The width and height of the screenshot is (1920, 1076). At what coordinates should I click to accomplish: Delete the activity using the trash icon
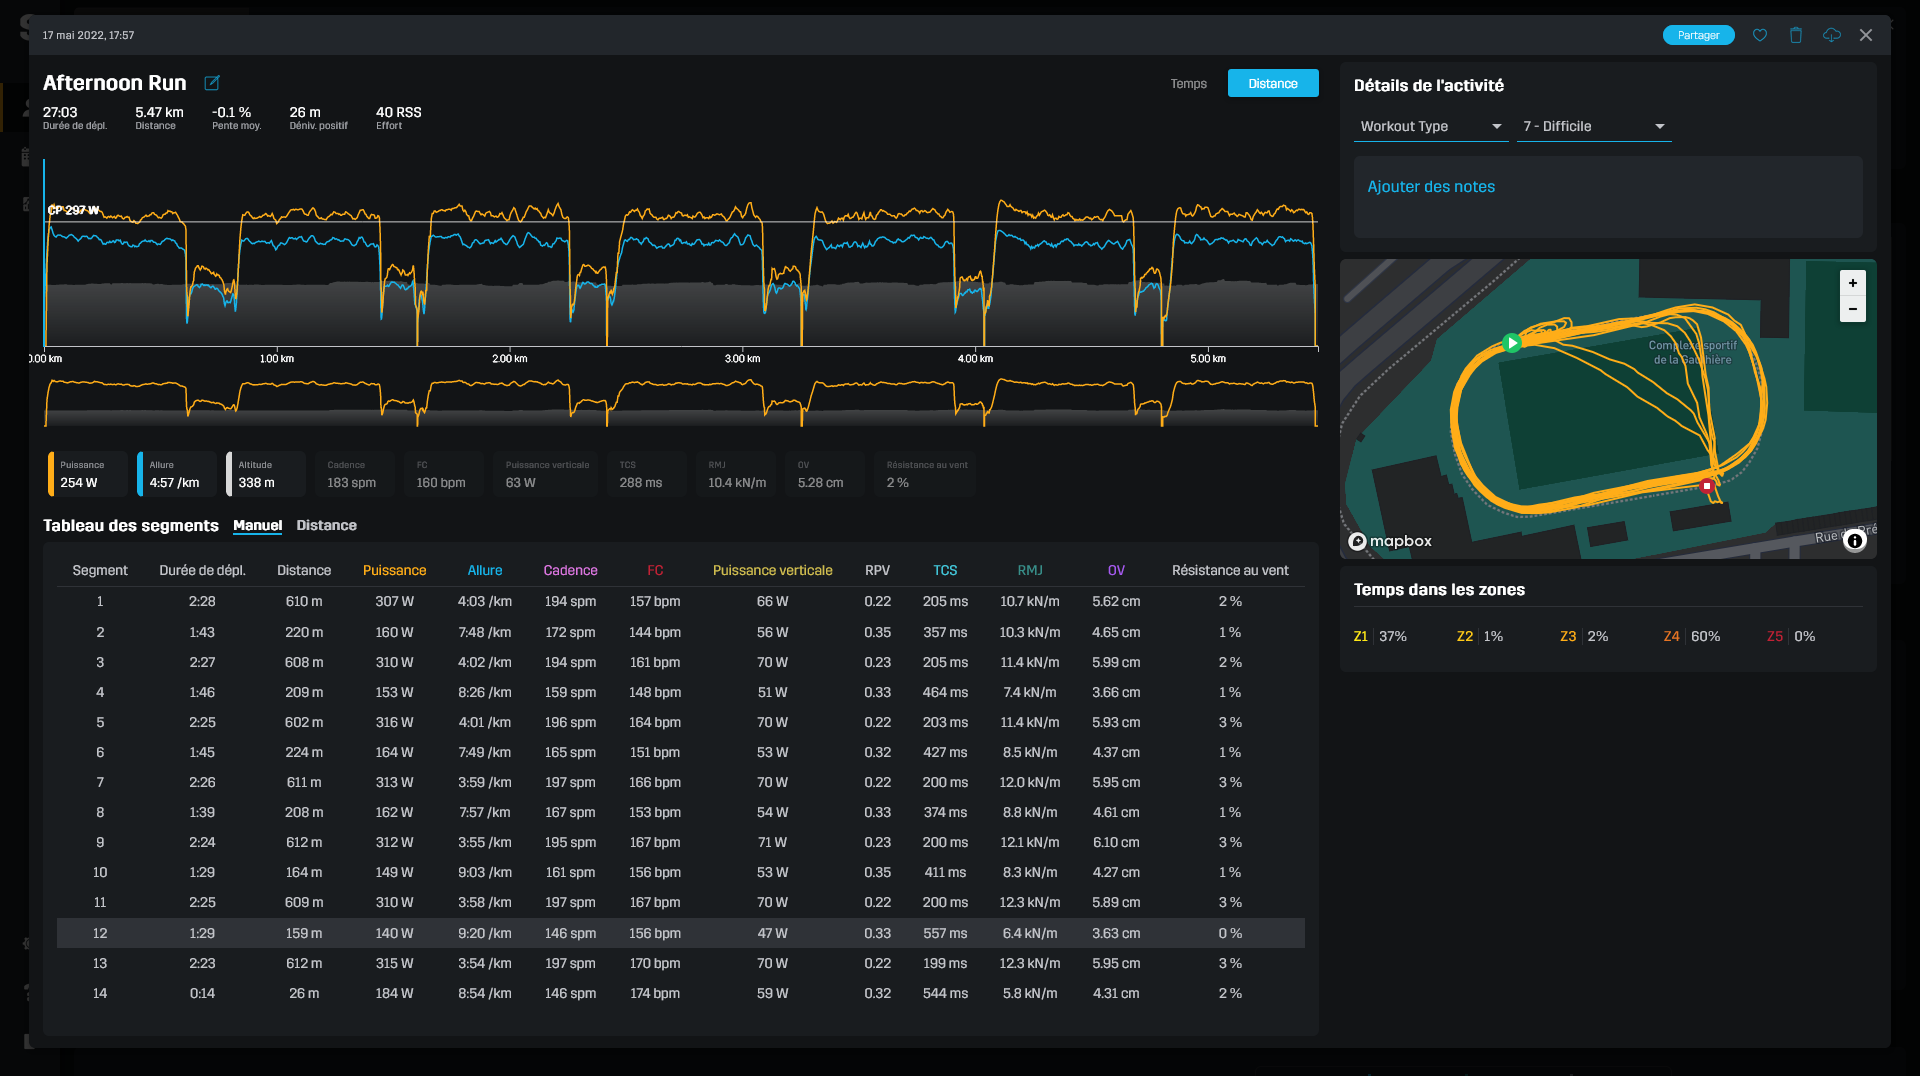[x=1796, y=35]
